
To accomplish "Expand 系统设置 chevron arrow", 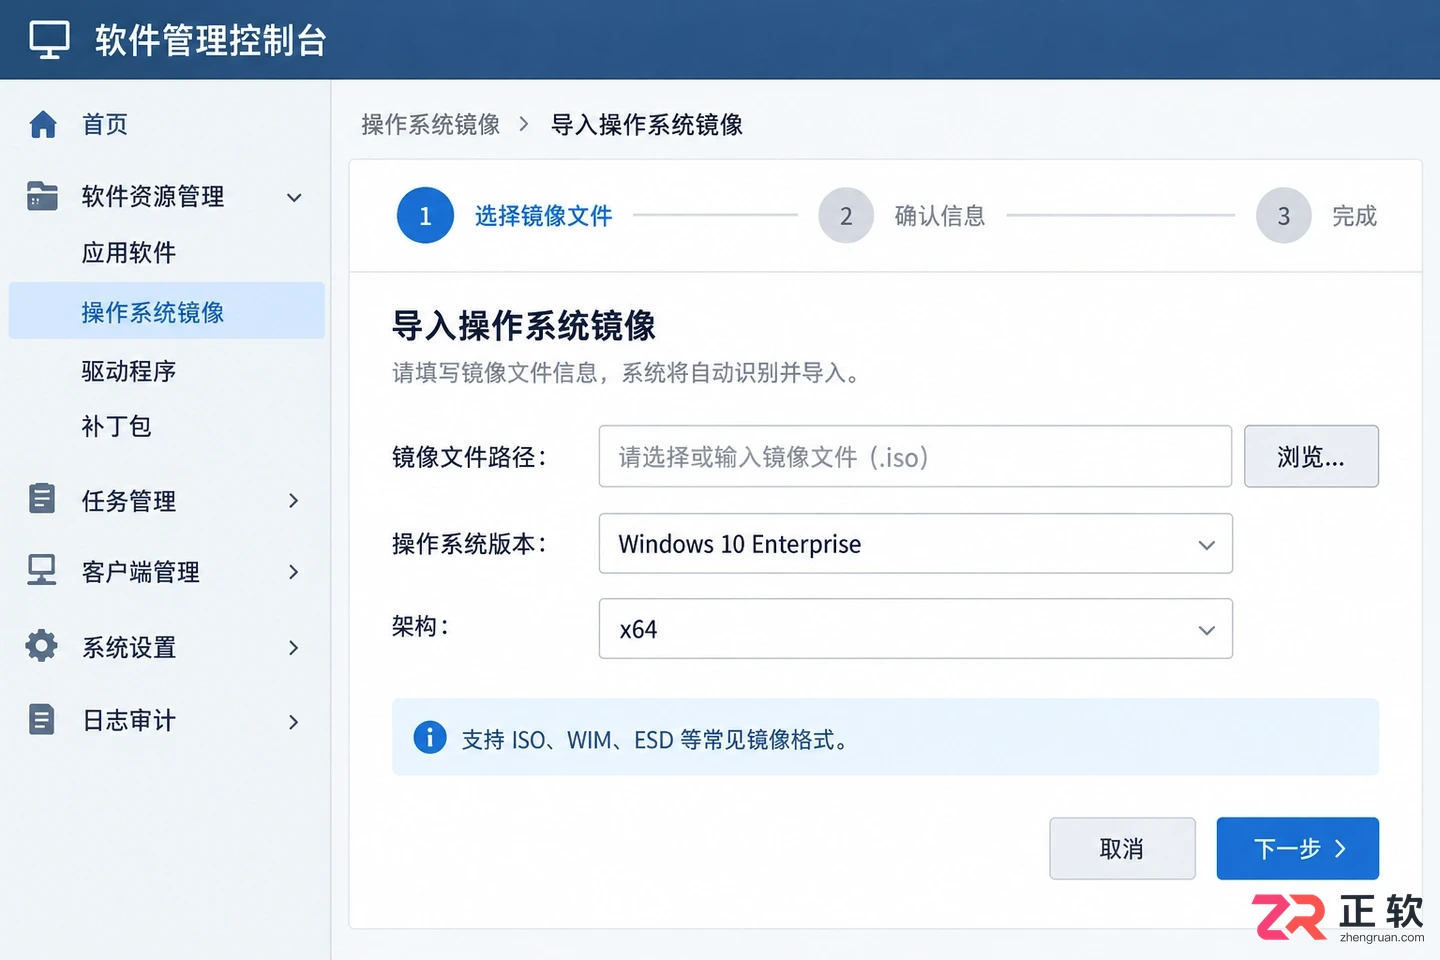I will tap(294, 648).
